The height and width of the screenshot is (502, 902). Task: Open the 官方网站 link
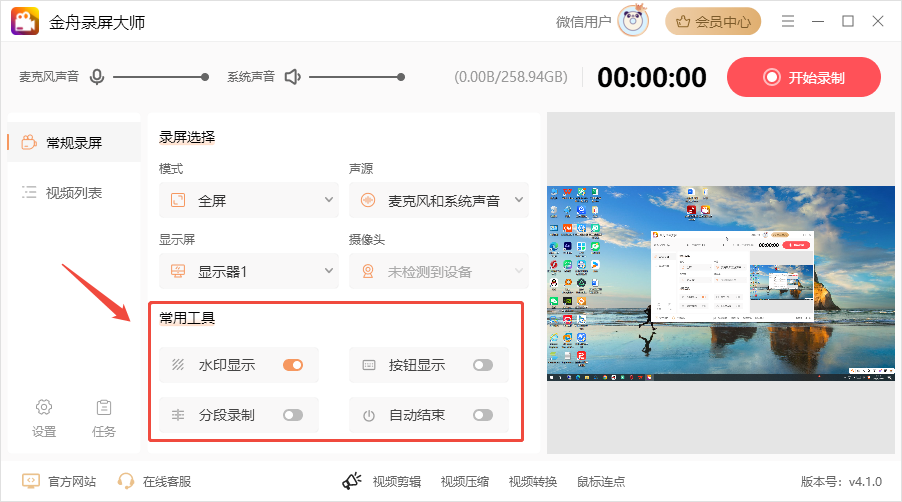point(59,481)
